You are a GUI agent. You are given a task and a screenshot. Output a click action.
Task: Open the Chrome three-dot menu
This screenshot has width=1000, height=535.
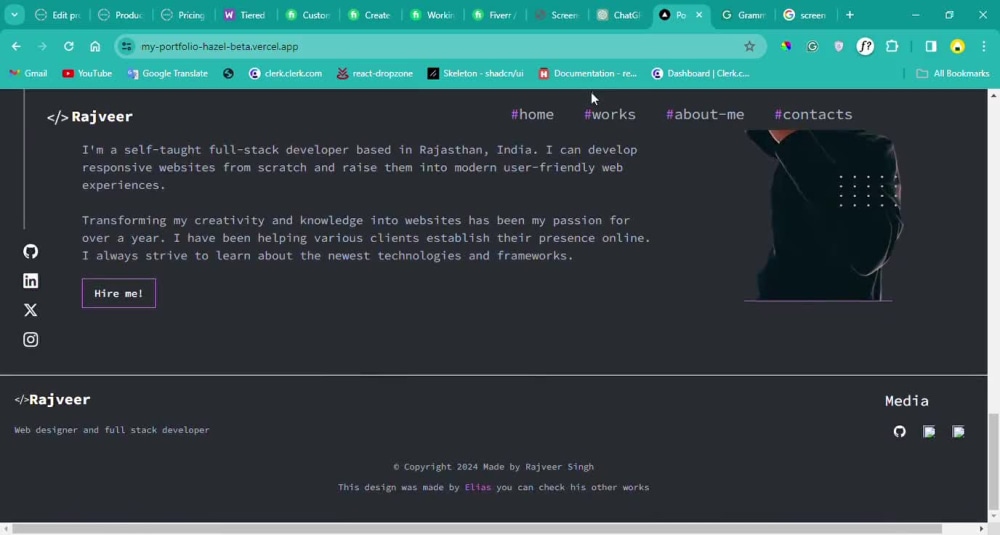pos(984,47)
